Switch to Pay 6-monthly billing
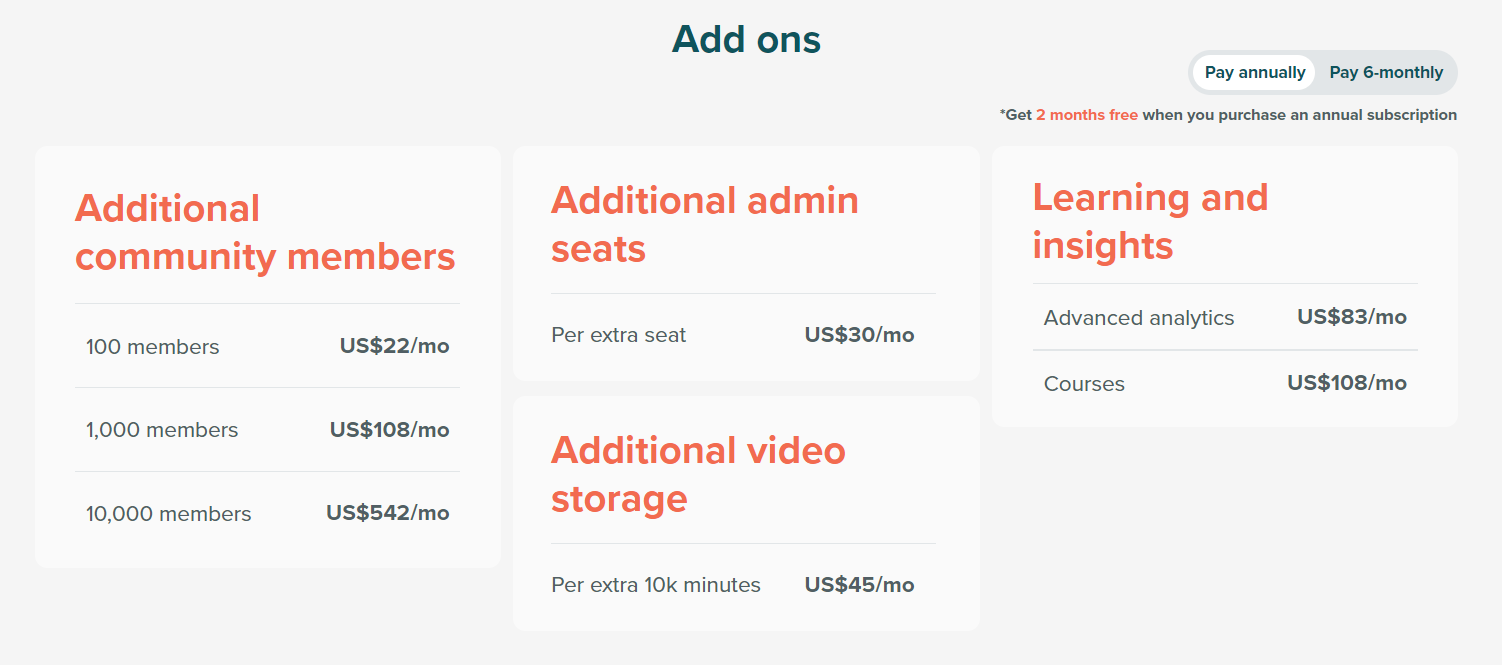Image resolution: width=1502 pixels, height=665 pixels. (1386, 71)
